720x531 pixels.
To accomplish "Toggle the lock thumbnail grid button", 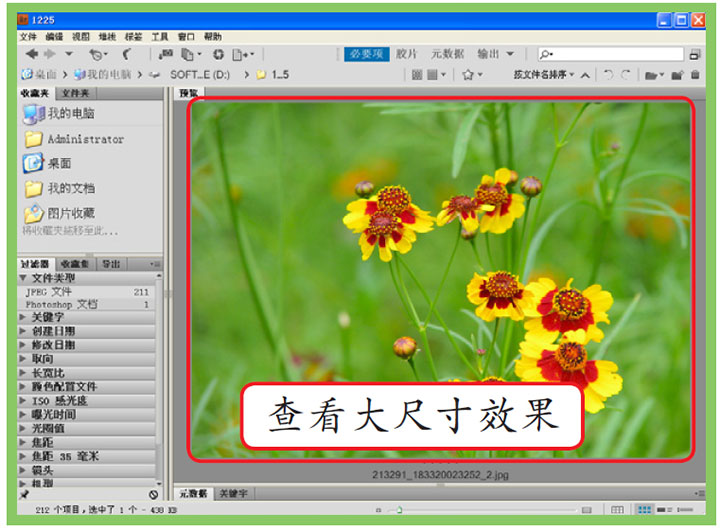I will pyautogui.click(x=617, y=510).
